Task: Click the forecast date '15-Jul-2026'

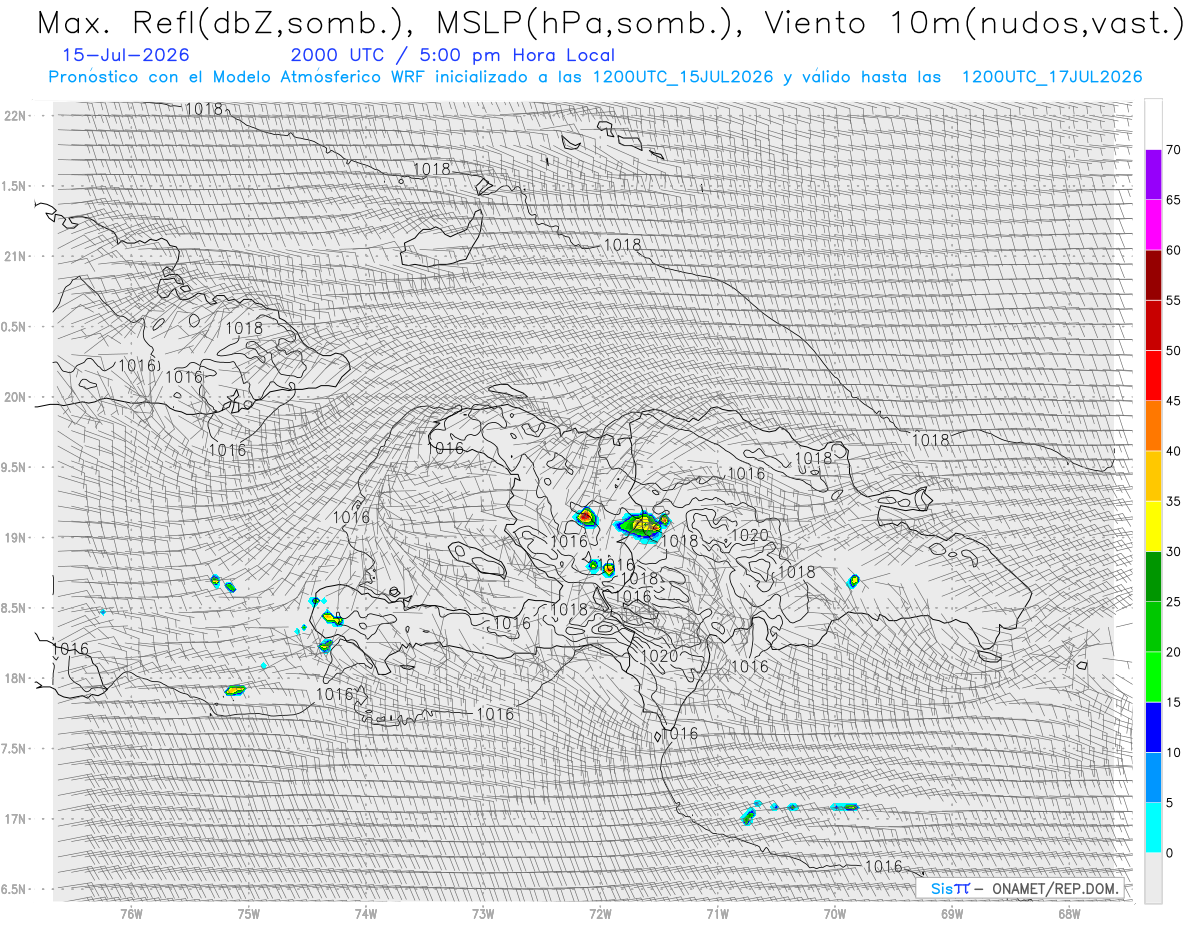Action: pos(125,56)
